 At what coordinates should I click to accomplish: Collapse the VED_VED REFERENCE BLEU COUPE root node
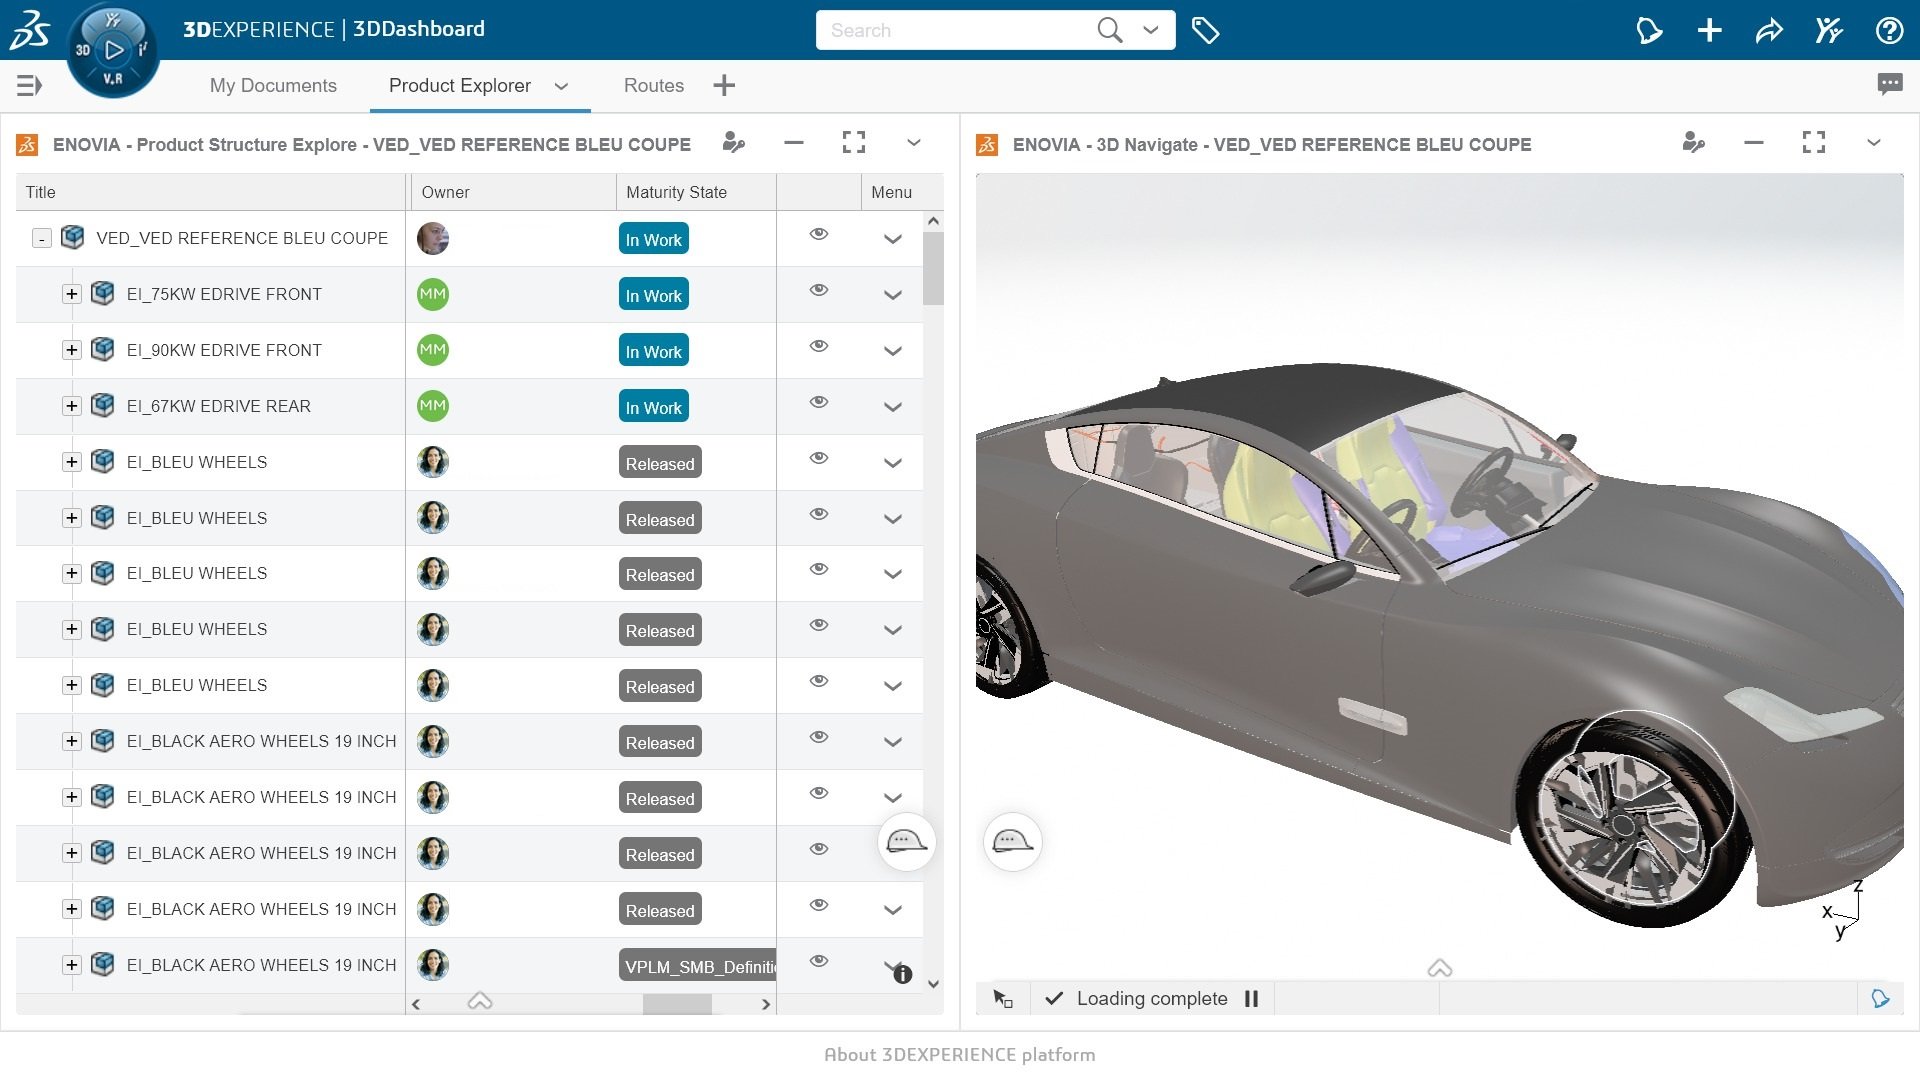click(x=42, y=238)
